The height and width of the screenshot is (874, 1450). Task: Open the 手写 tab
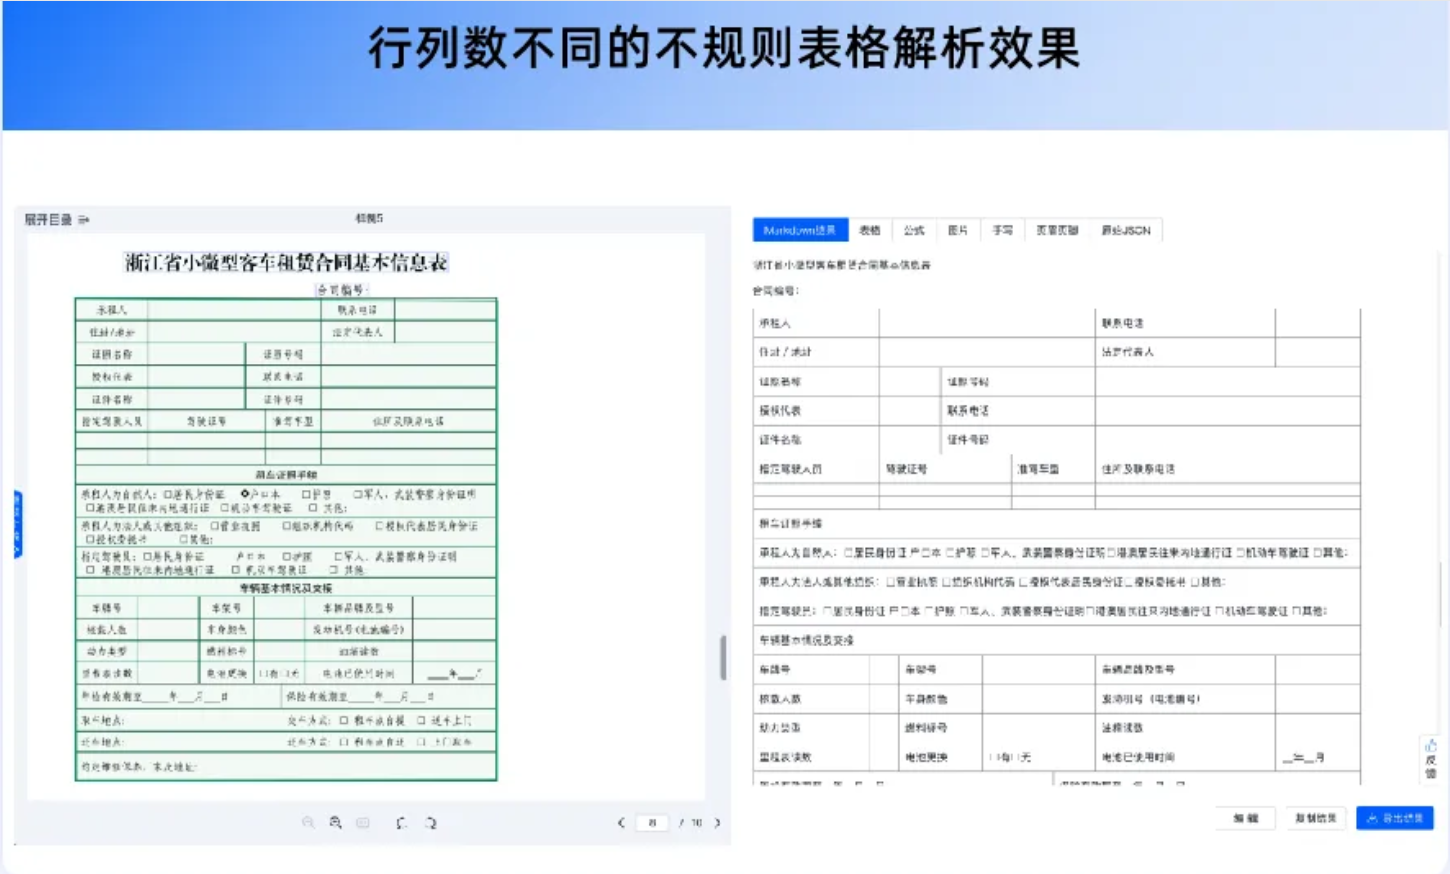tap(1002, 230)
